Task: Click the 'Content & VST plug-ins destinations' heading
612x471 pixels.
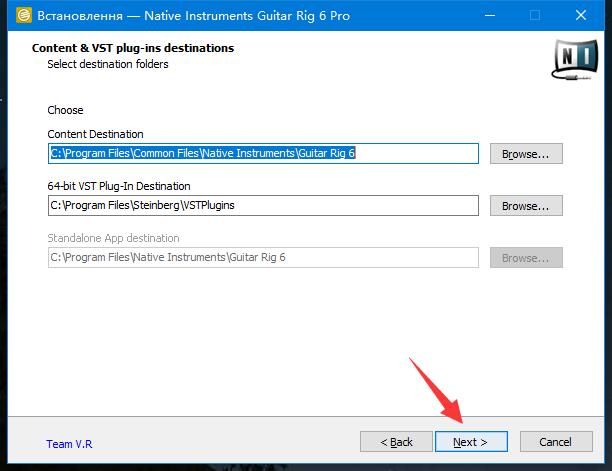Action: pos(133,48)
